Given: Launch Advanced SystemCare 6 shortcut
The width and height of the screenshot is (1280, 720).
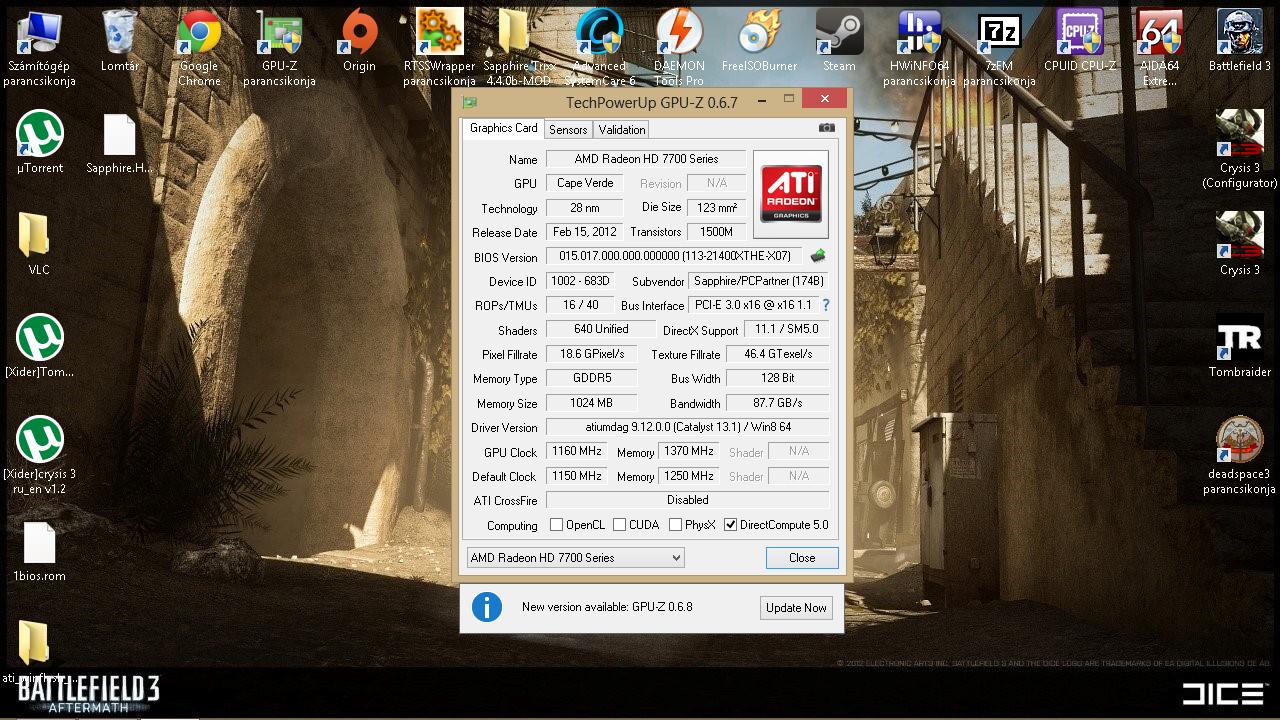Looking at the screenshot, I should (599, 47).
